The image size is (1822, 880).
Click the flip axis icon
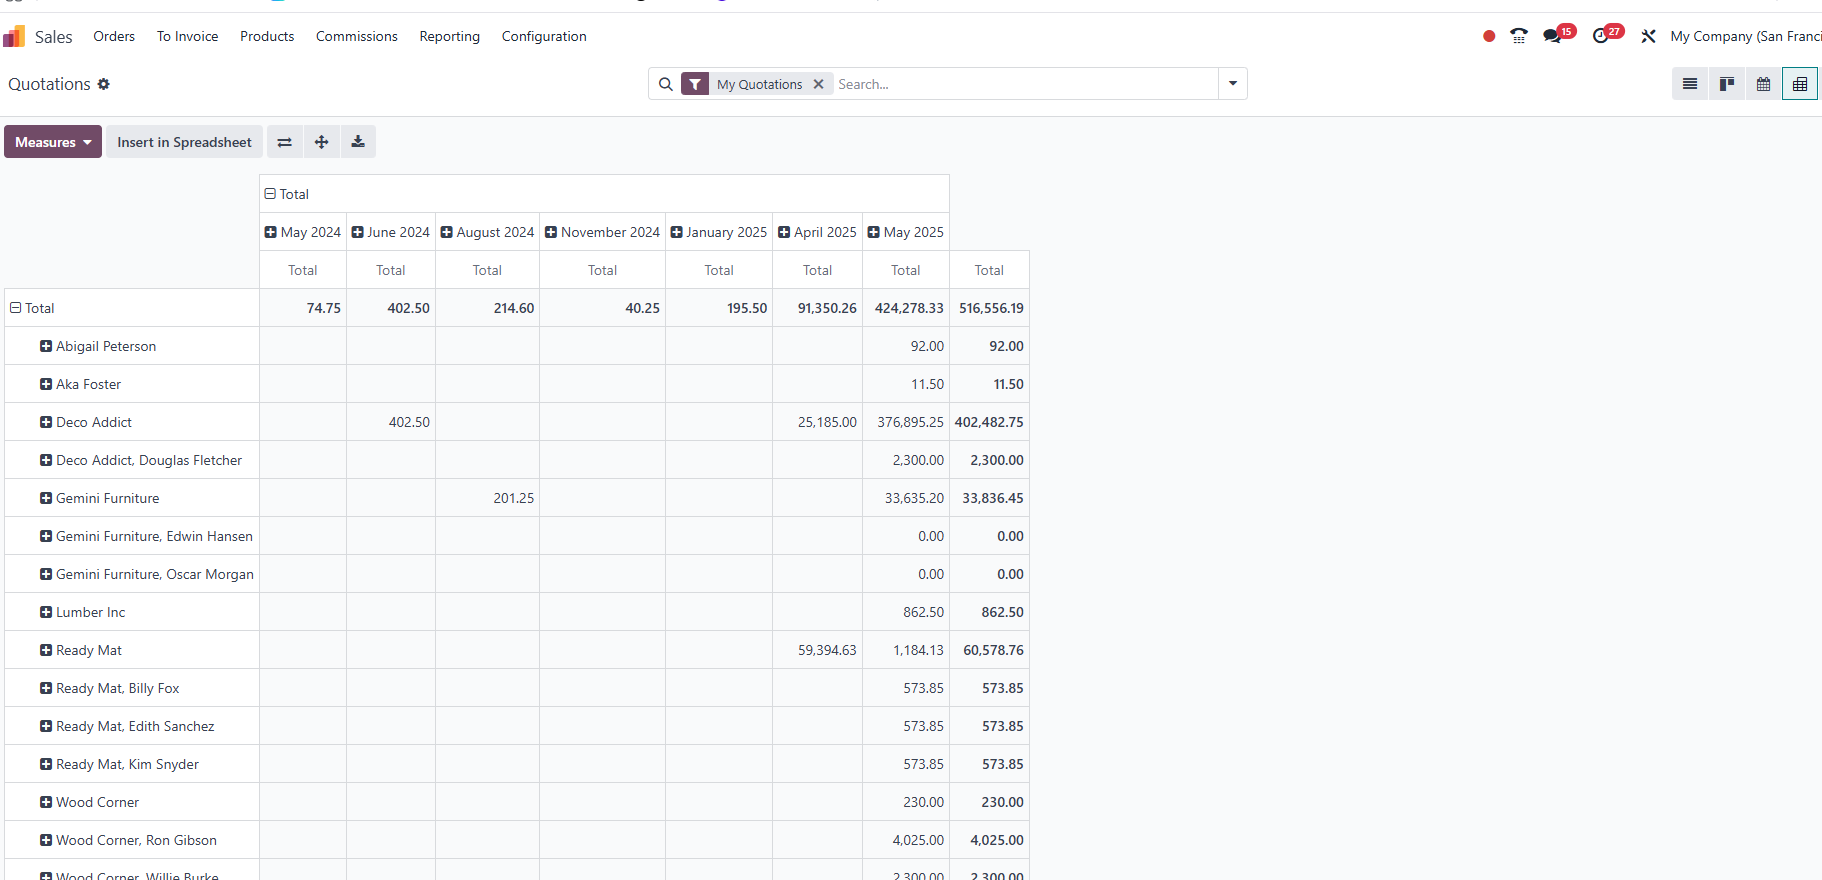click(x=285, y=142)
